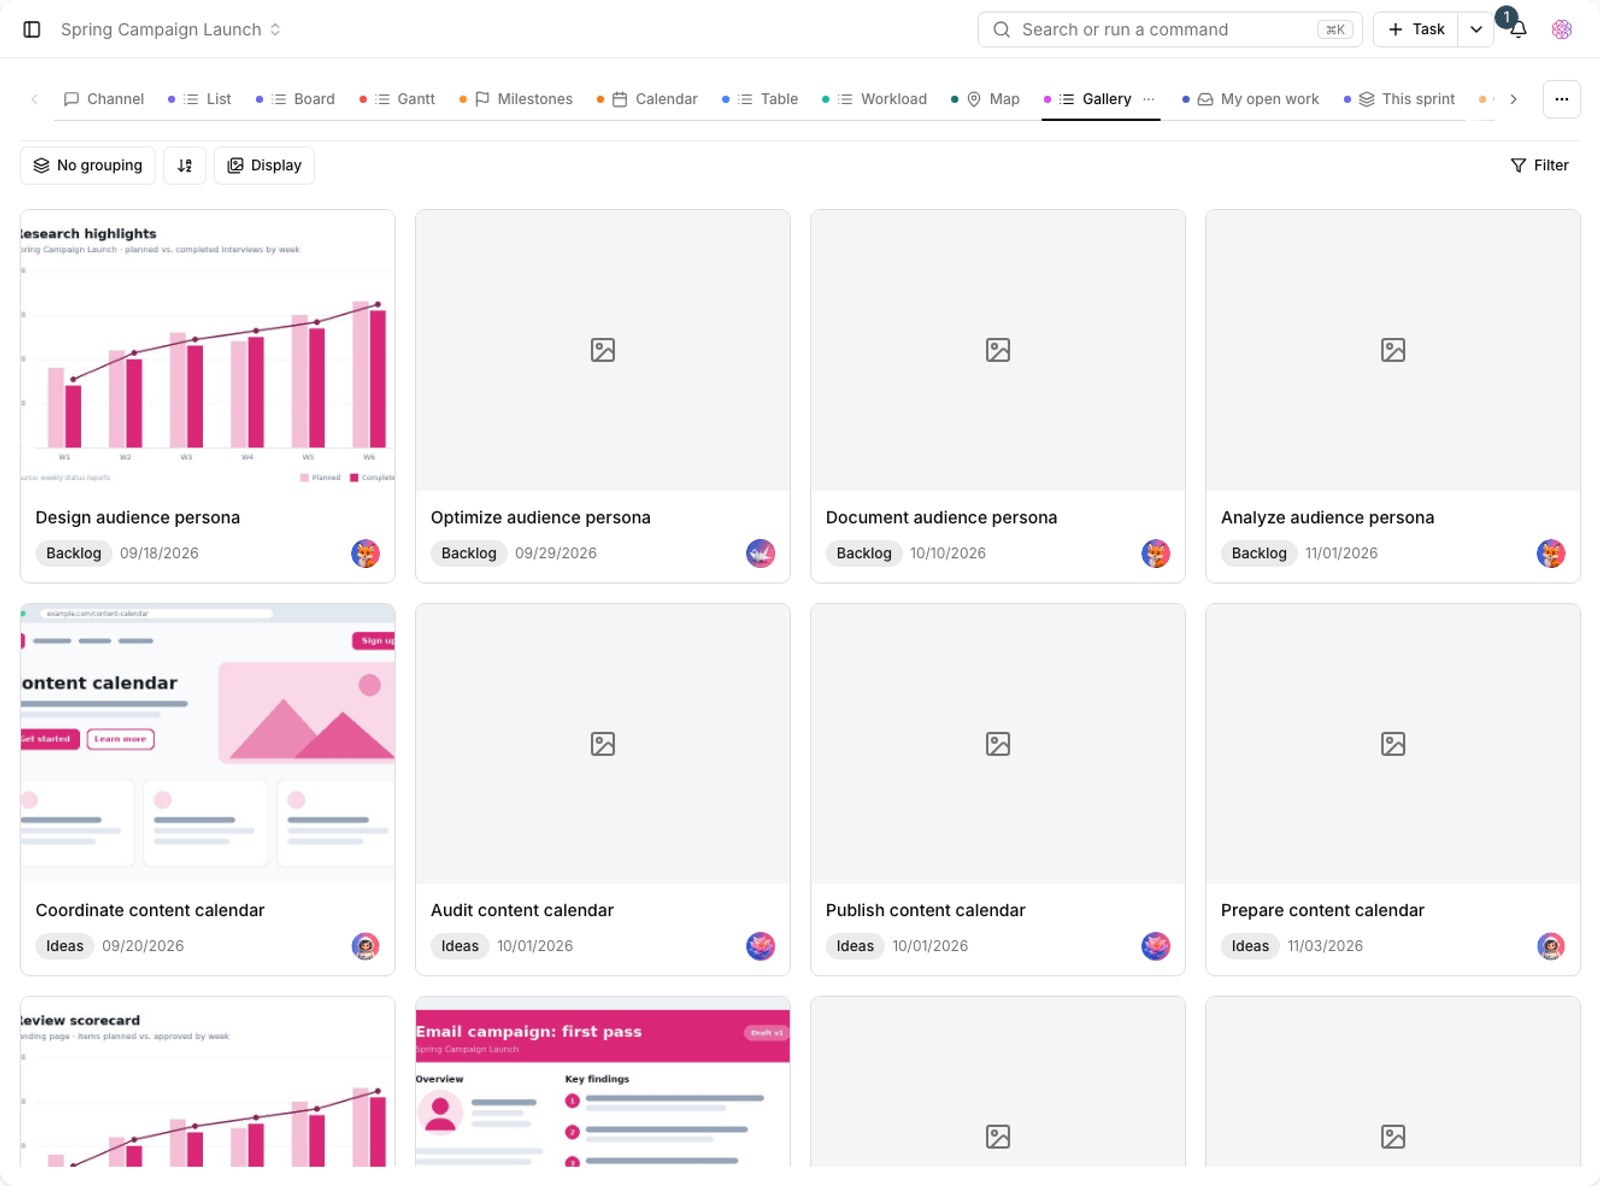This screenshot has width=1600, height=1186.
Task: Open the Task button dropdown arrow
Action: (x=1476, y=29)
